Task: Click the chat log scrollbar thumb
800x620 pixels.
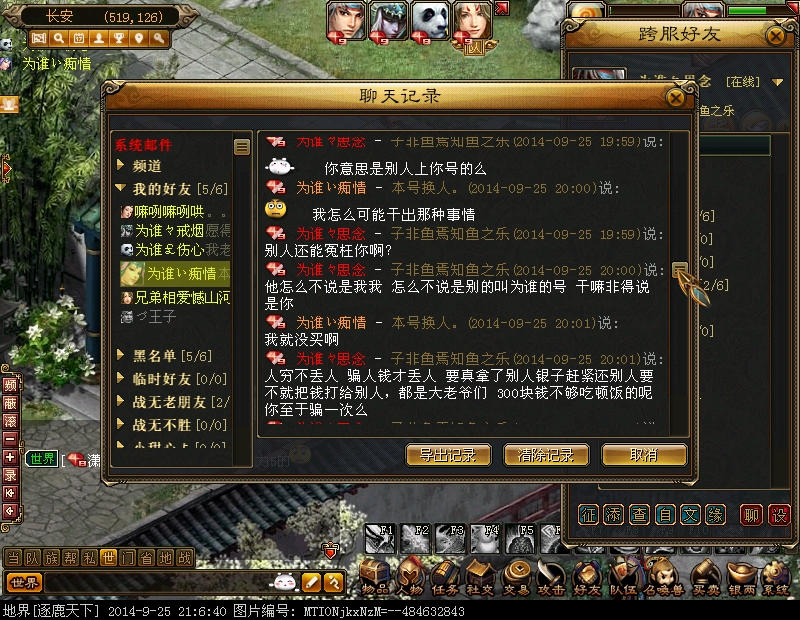Action: click(679, 269)
